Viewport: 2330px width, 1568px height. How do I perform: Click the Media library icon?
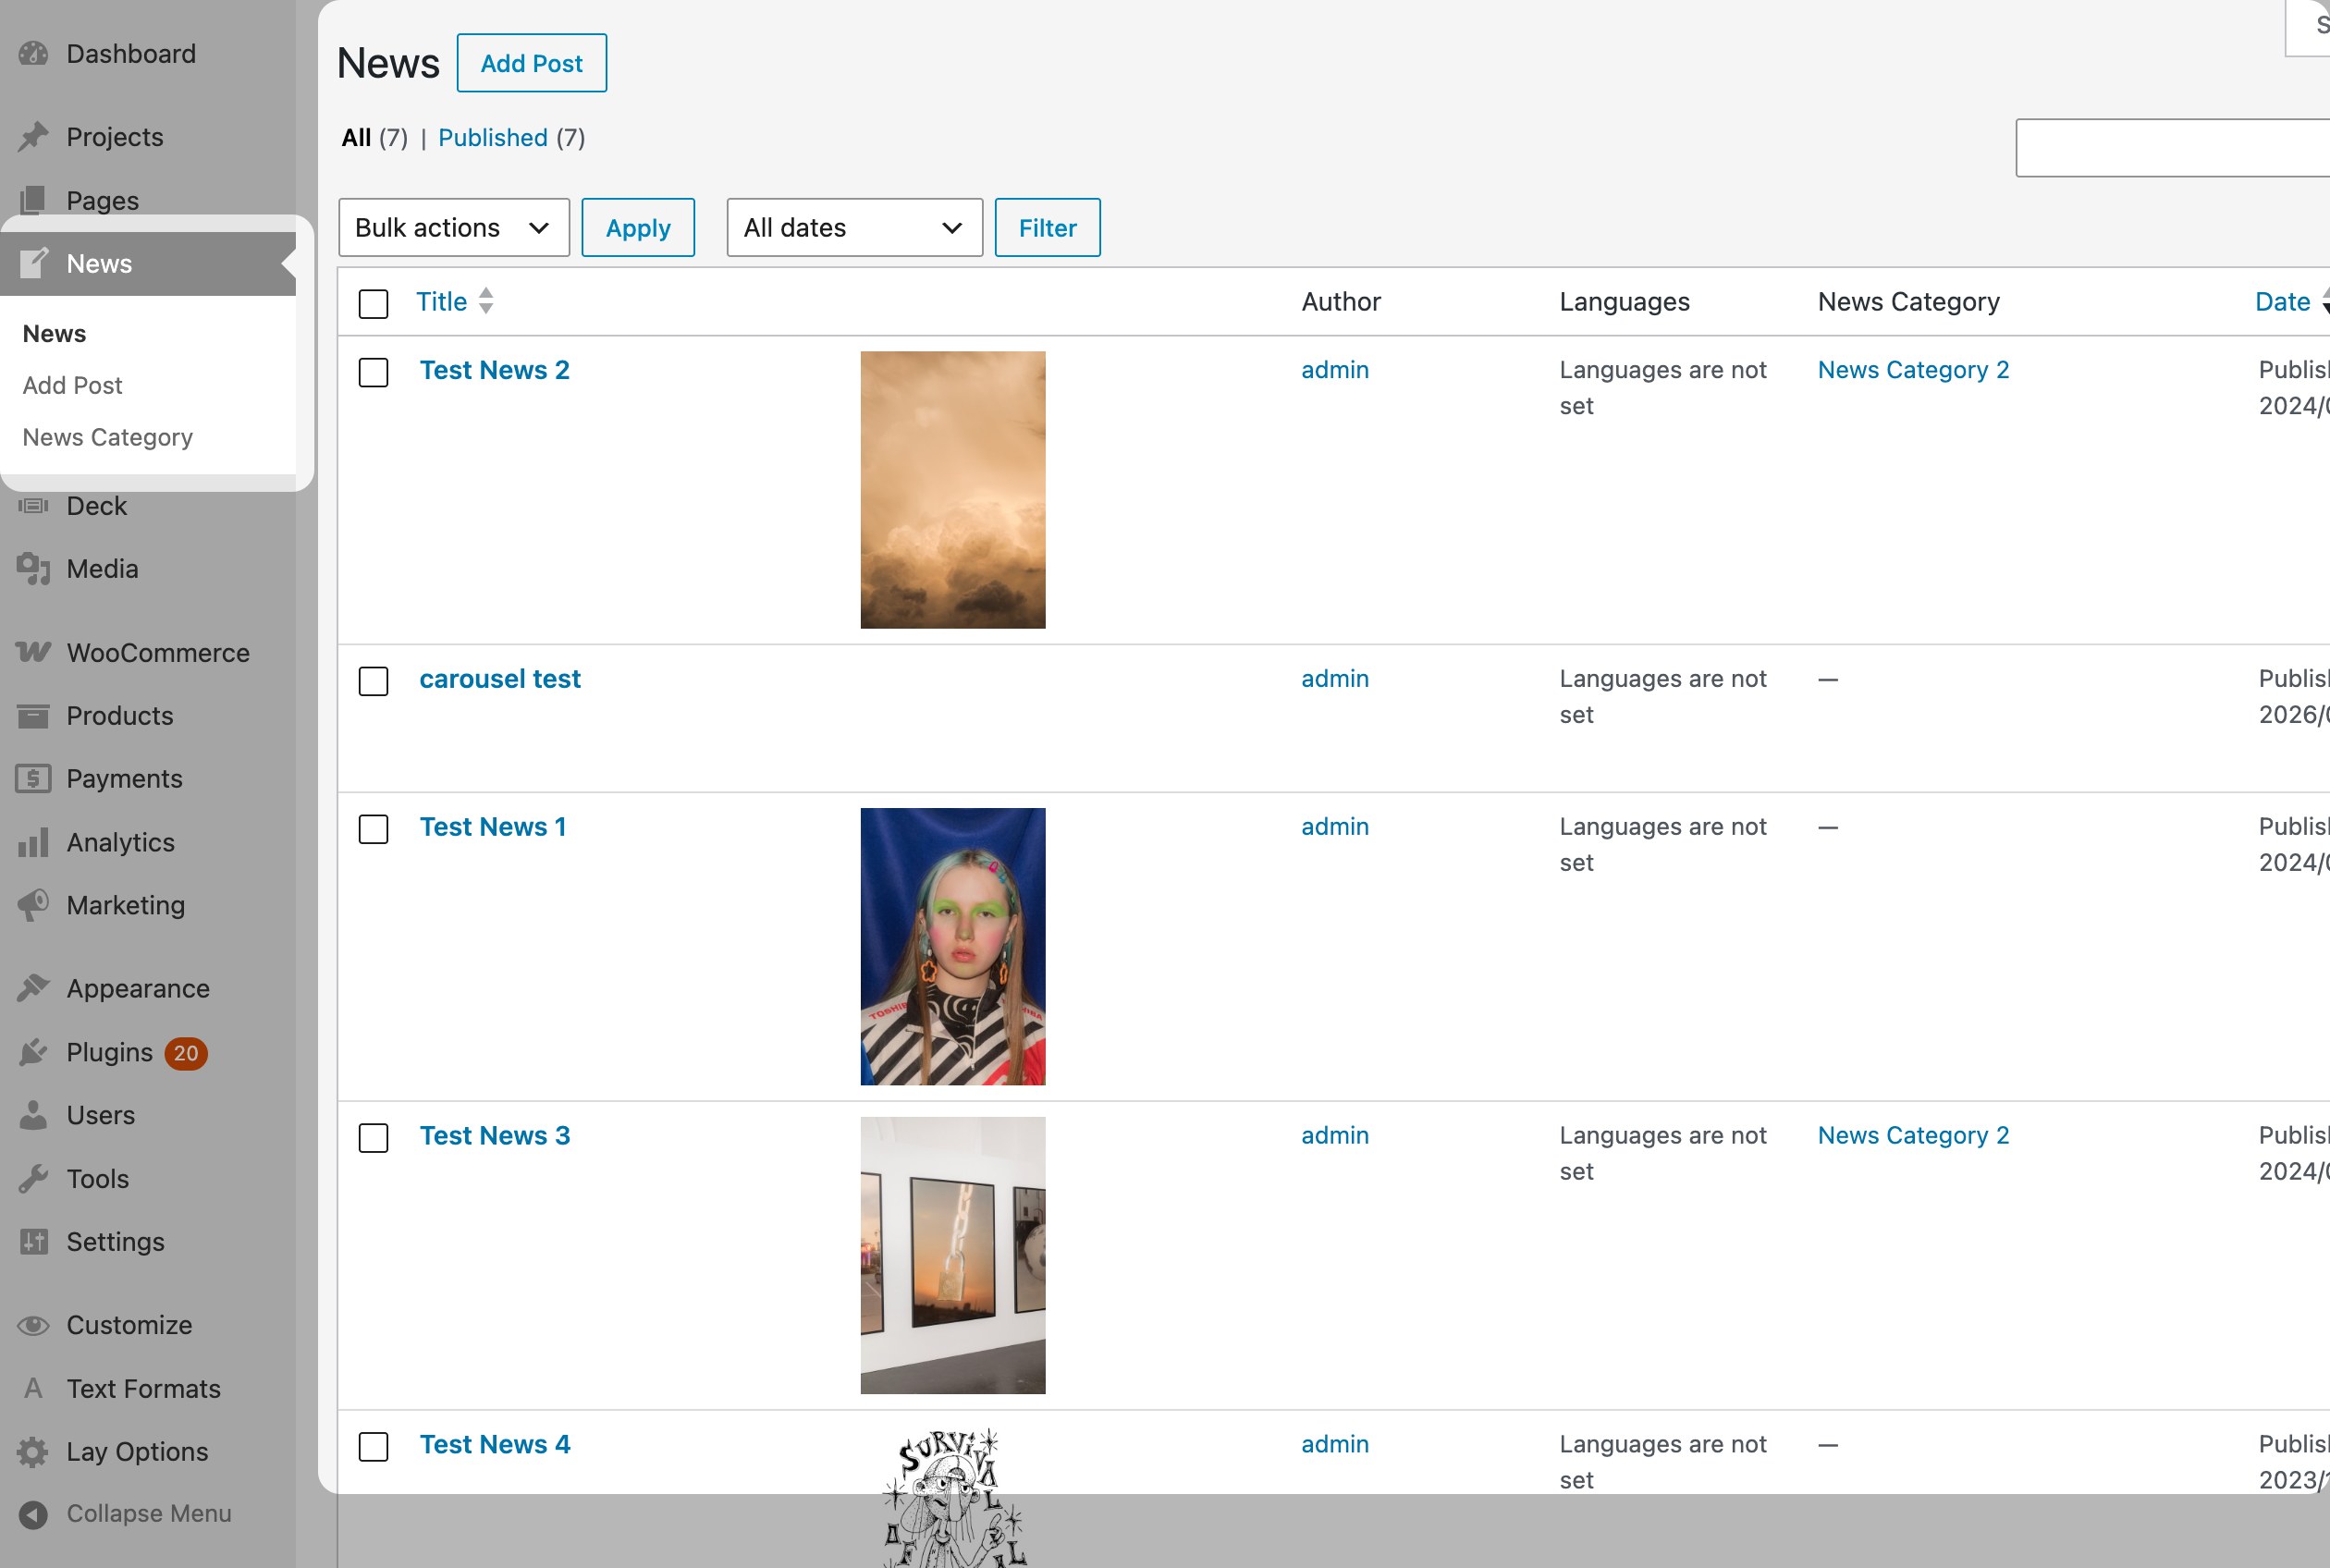point(33,569)
